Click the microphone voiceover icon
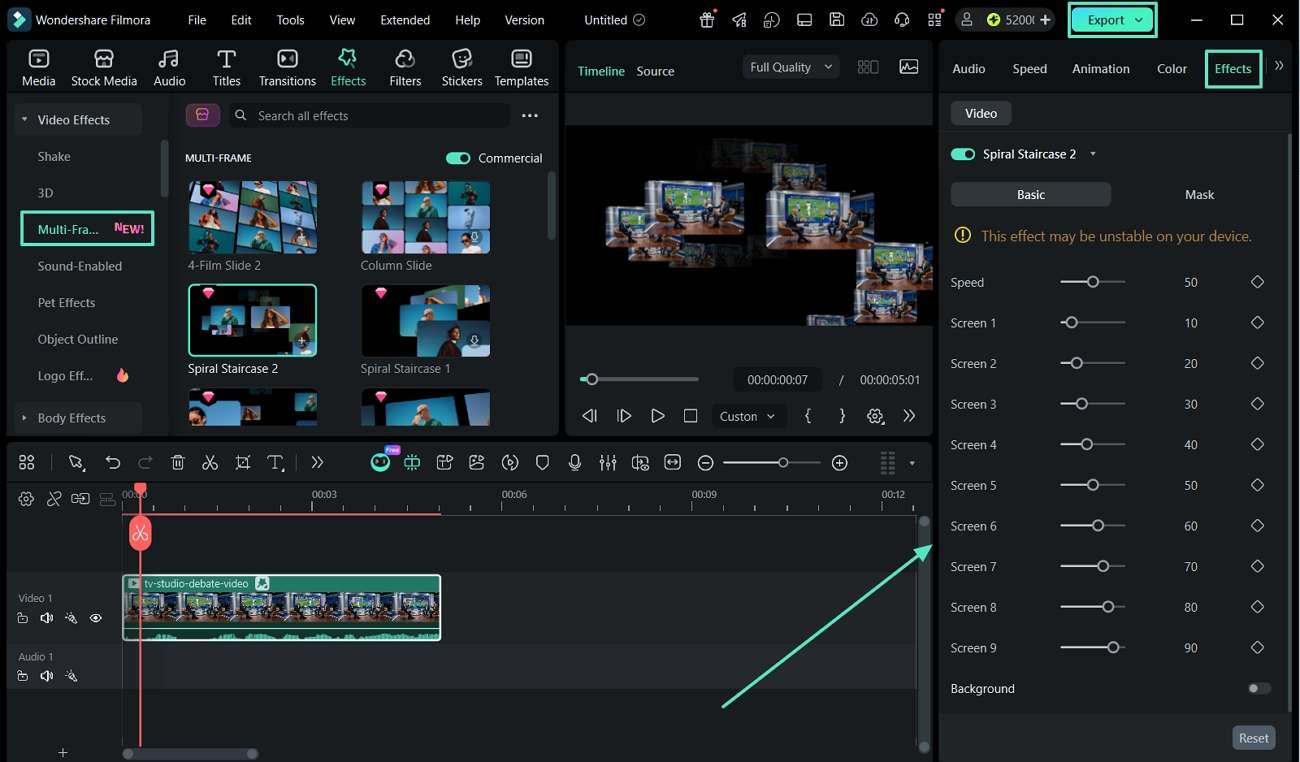The width and height of the screenshot is (1300, 762). (x=575, y=462)
